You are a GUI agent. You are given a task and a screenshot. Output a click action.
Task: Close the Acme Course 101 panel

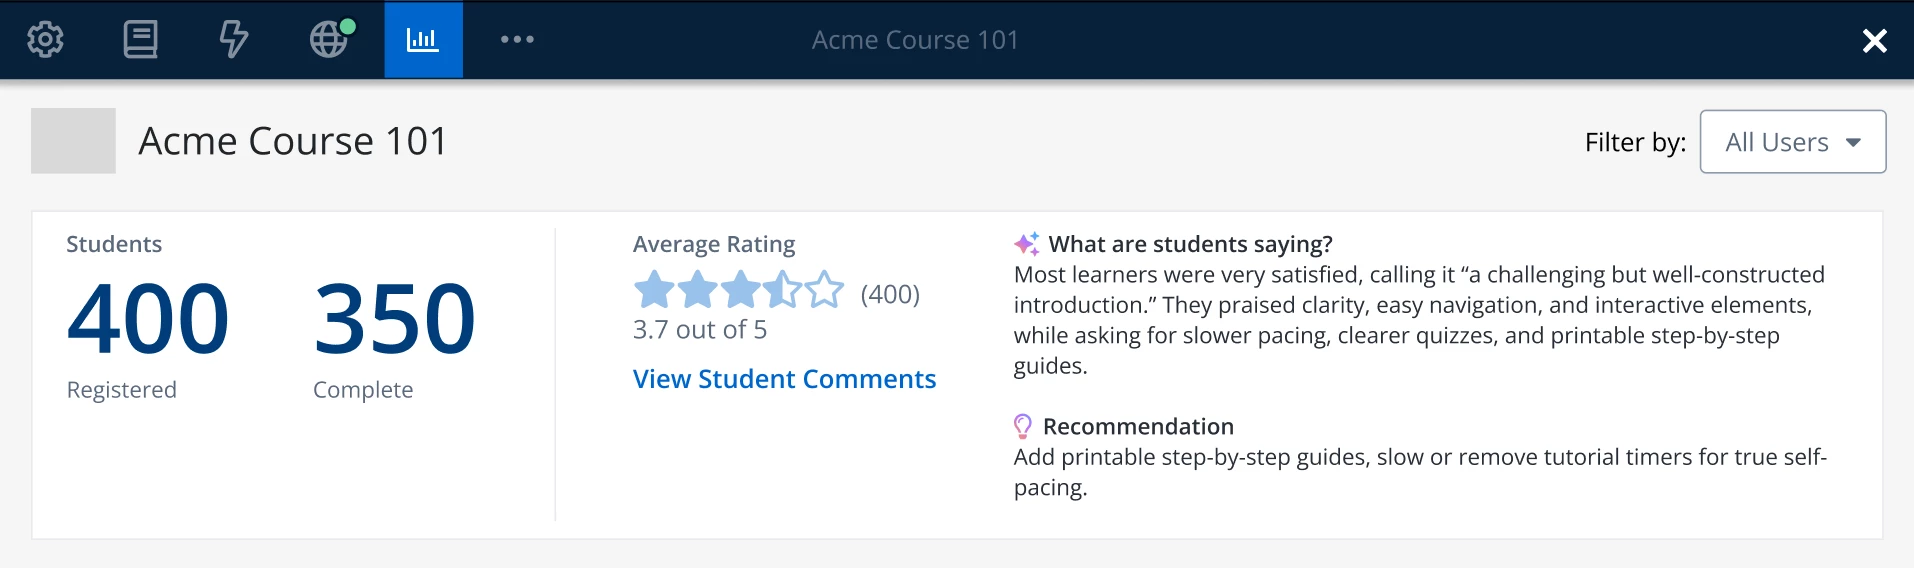pos(1874,40)
